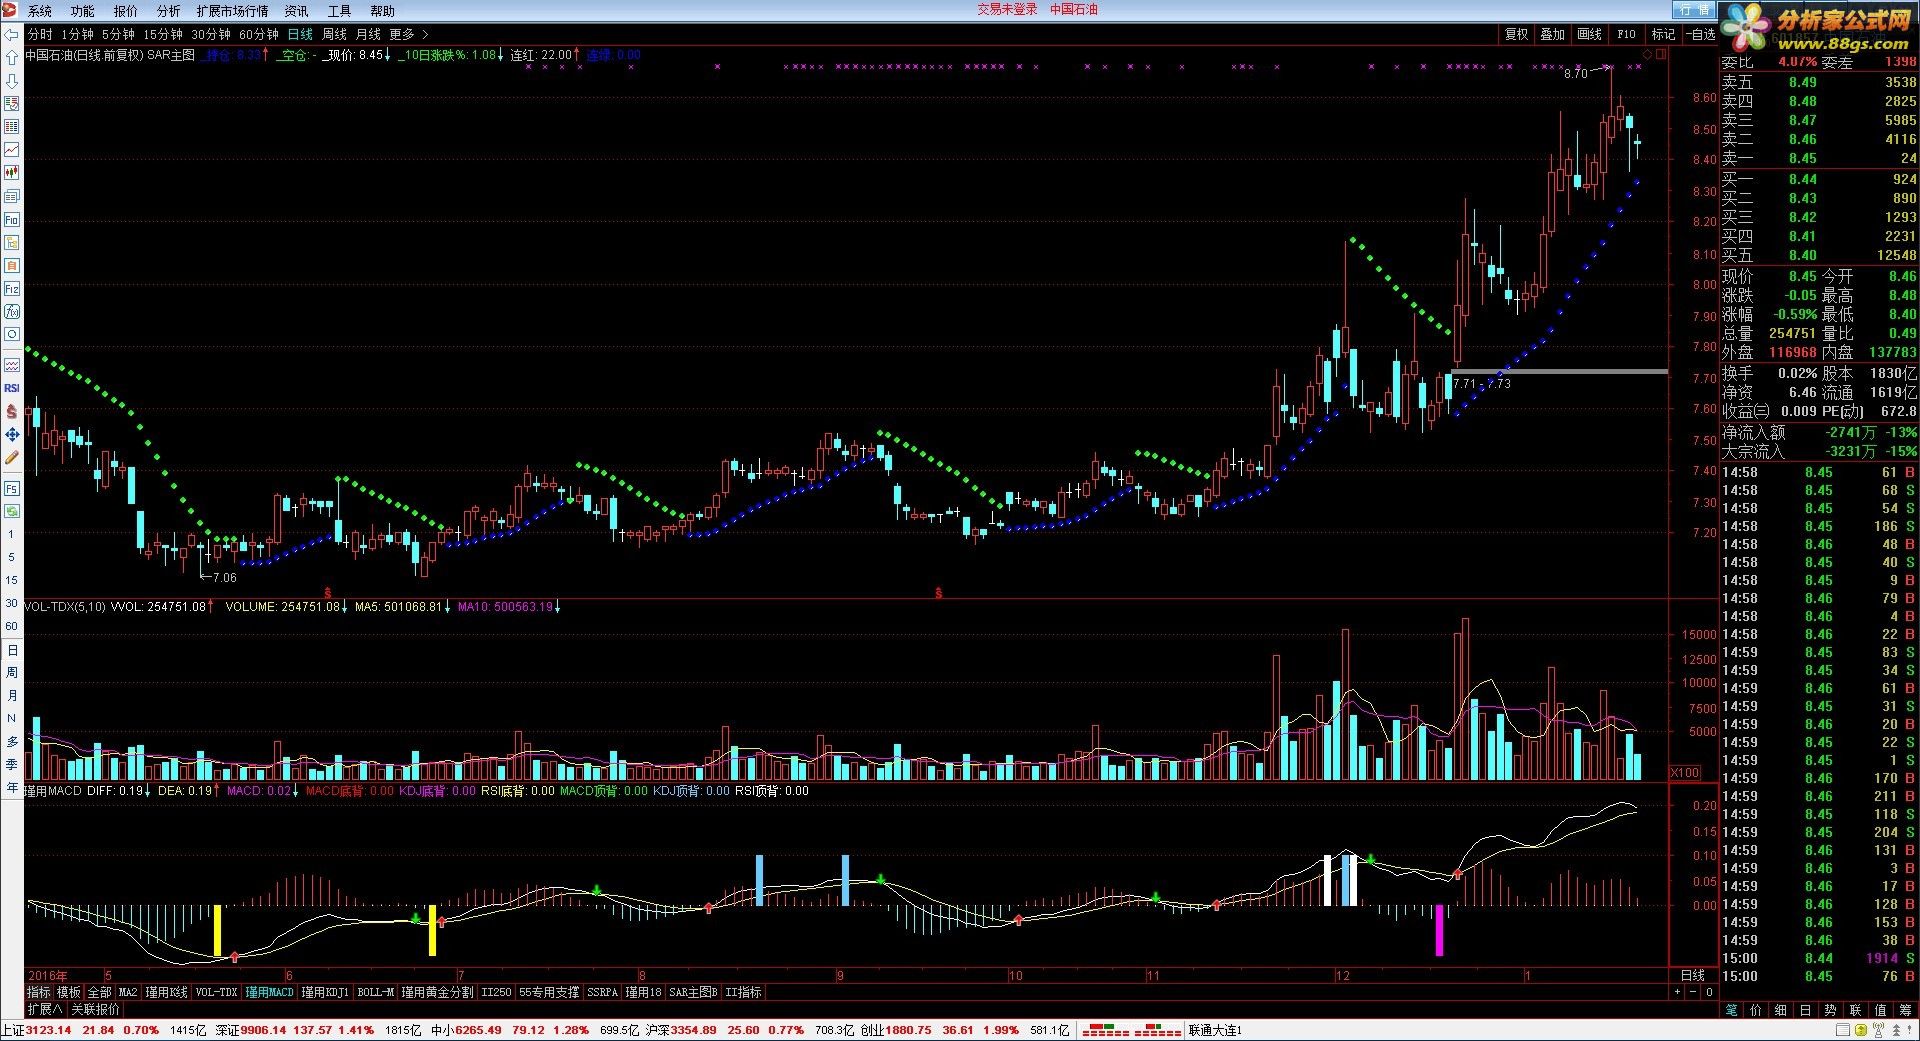This screenshot has height=1041, width=1920.
Task: Select the line trend chart icon
Action: pos(12,150)
